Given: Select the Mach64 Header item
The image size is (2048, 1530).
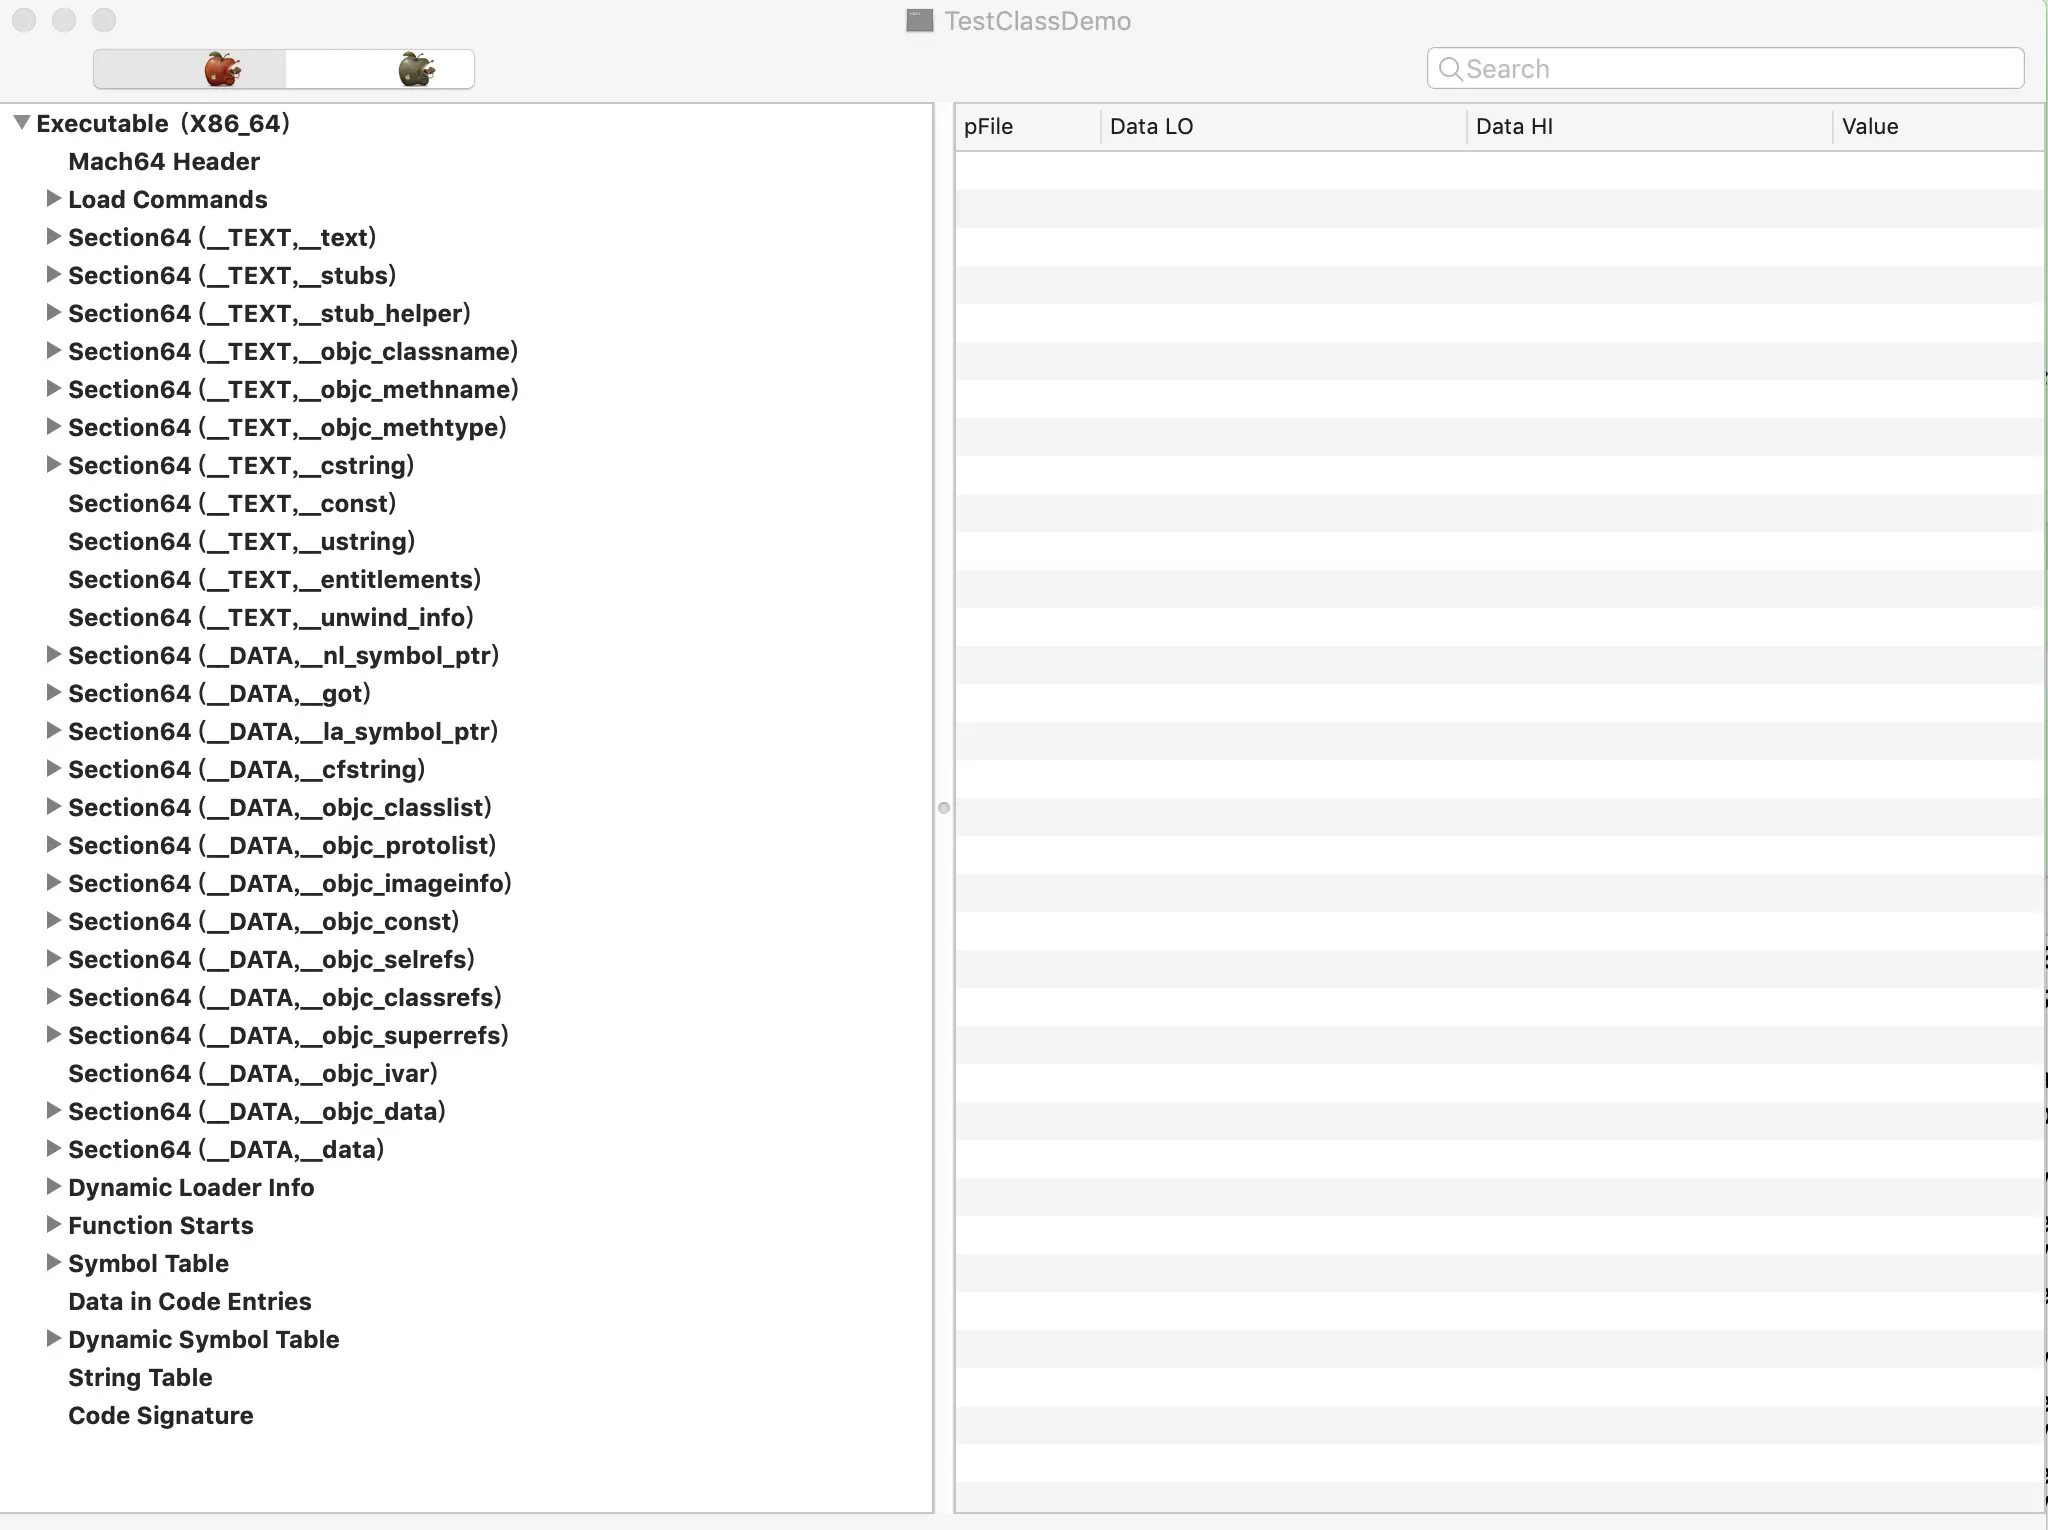Looking at the screenshot, I should point(164,162).
